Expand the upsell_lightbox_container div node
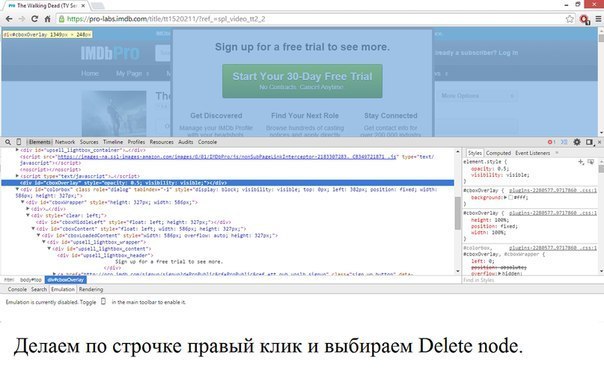Screen dimensions: 604x385 17,150
